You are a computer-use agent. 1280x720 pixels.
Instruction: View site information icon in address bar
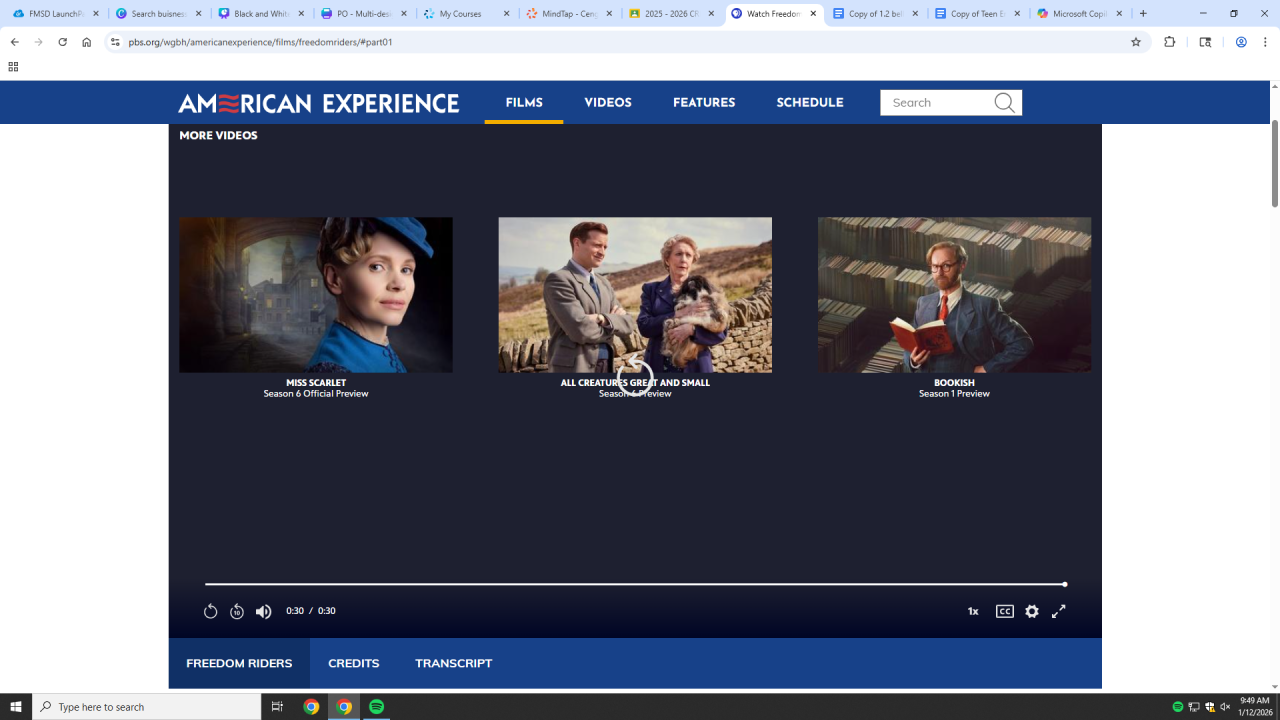(x=115, y=42)
